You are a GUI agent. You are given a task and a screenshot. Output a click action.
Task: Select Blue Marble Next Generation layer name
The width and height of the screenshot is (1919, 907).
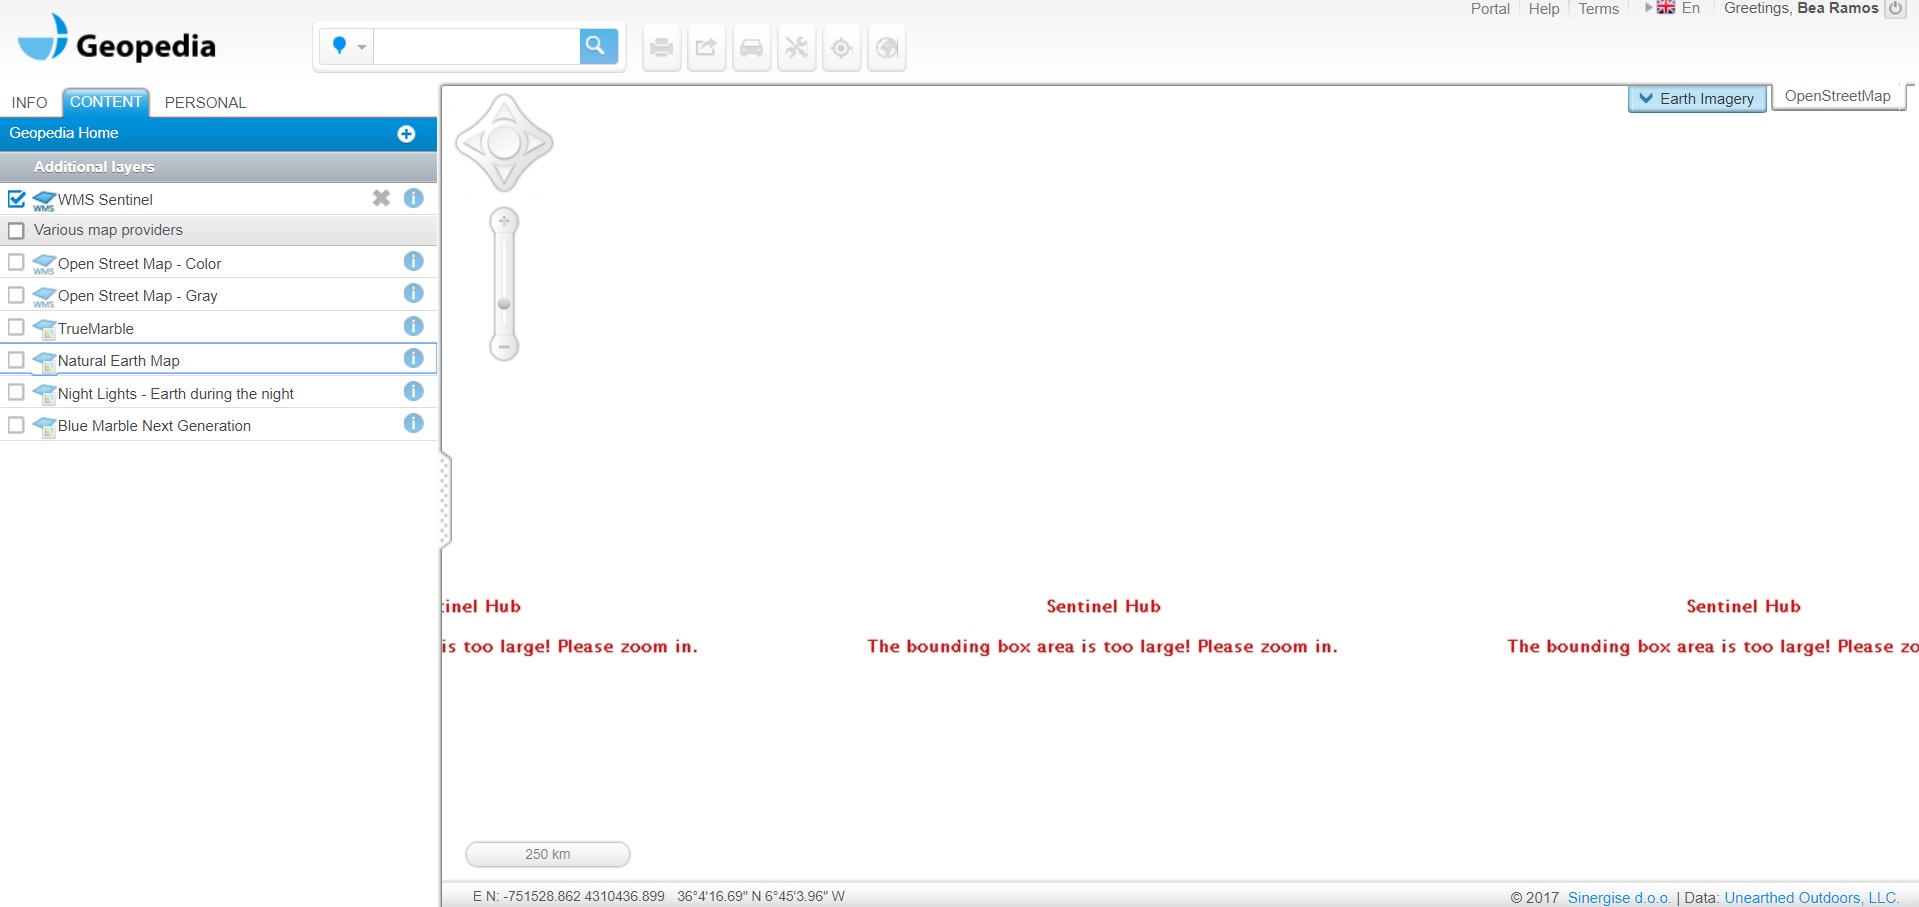(154, 426)
